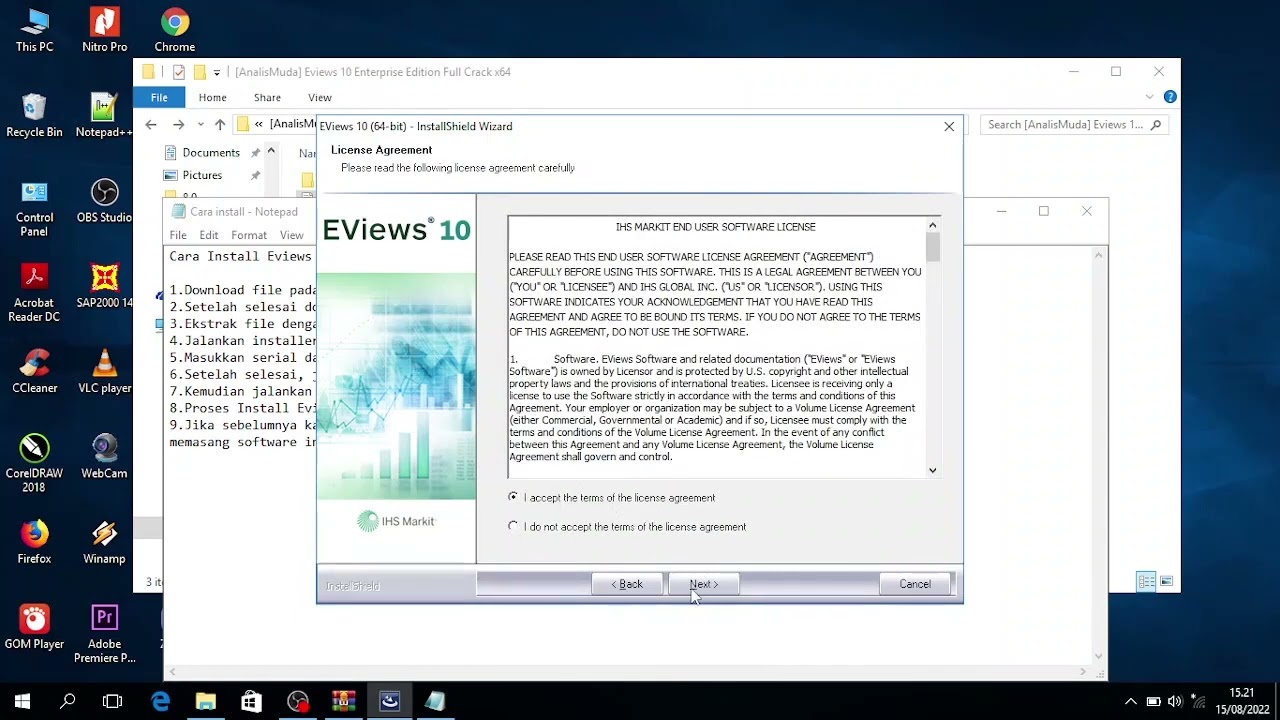The image size is (1280, 720).
Task: Open Microsoft Edge from taskbar
Action: point(160,701)
